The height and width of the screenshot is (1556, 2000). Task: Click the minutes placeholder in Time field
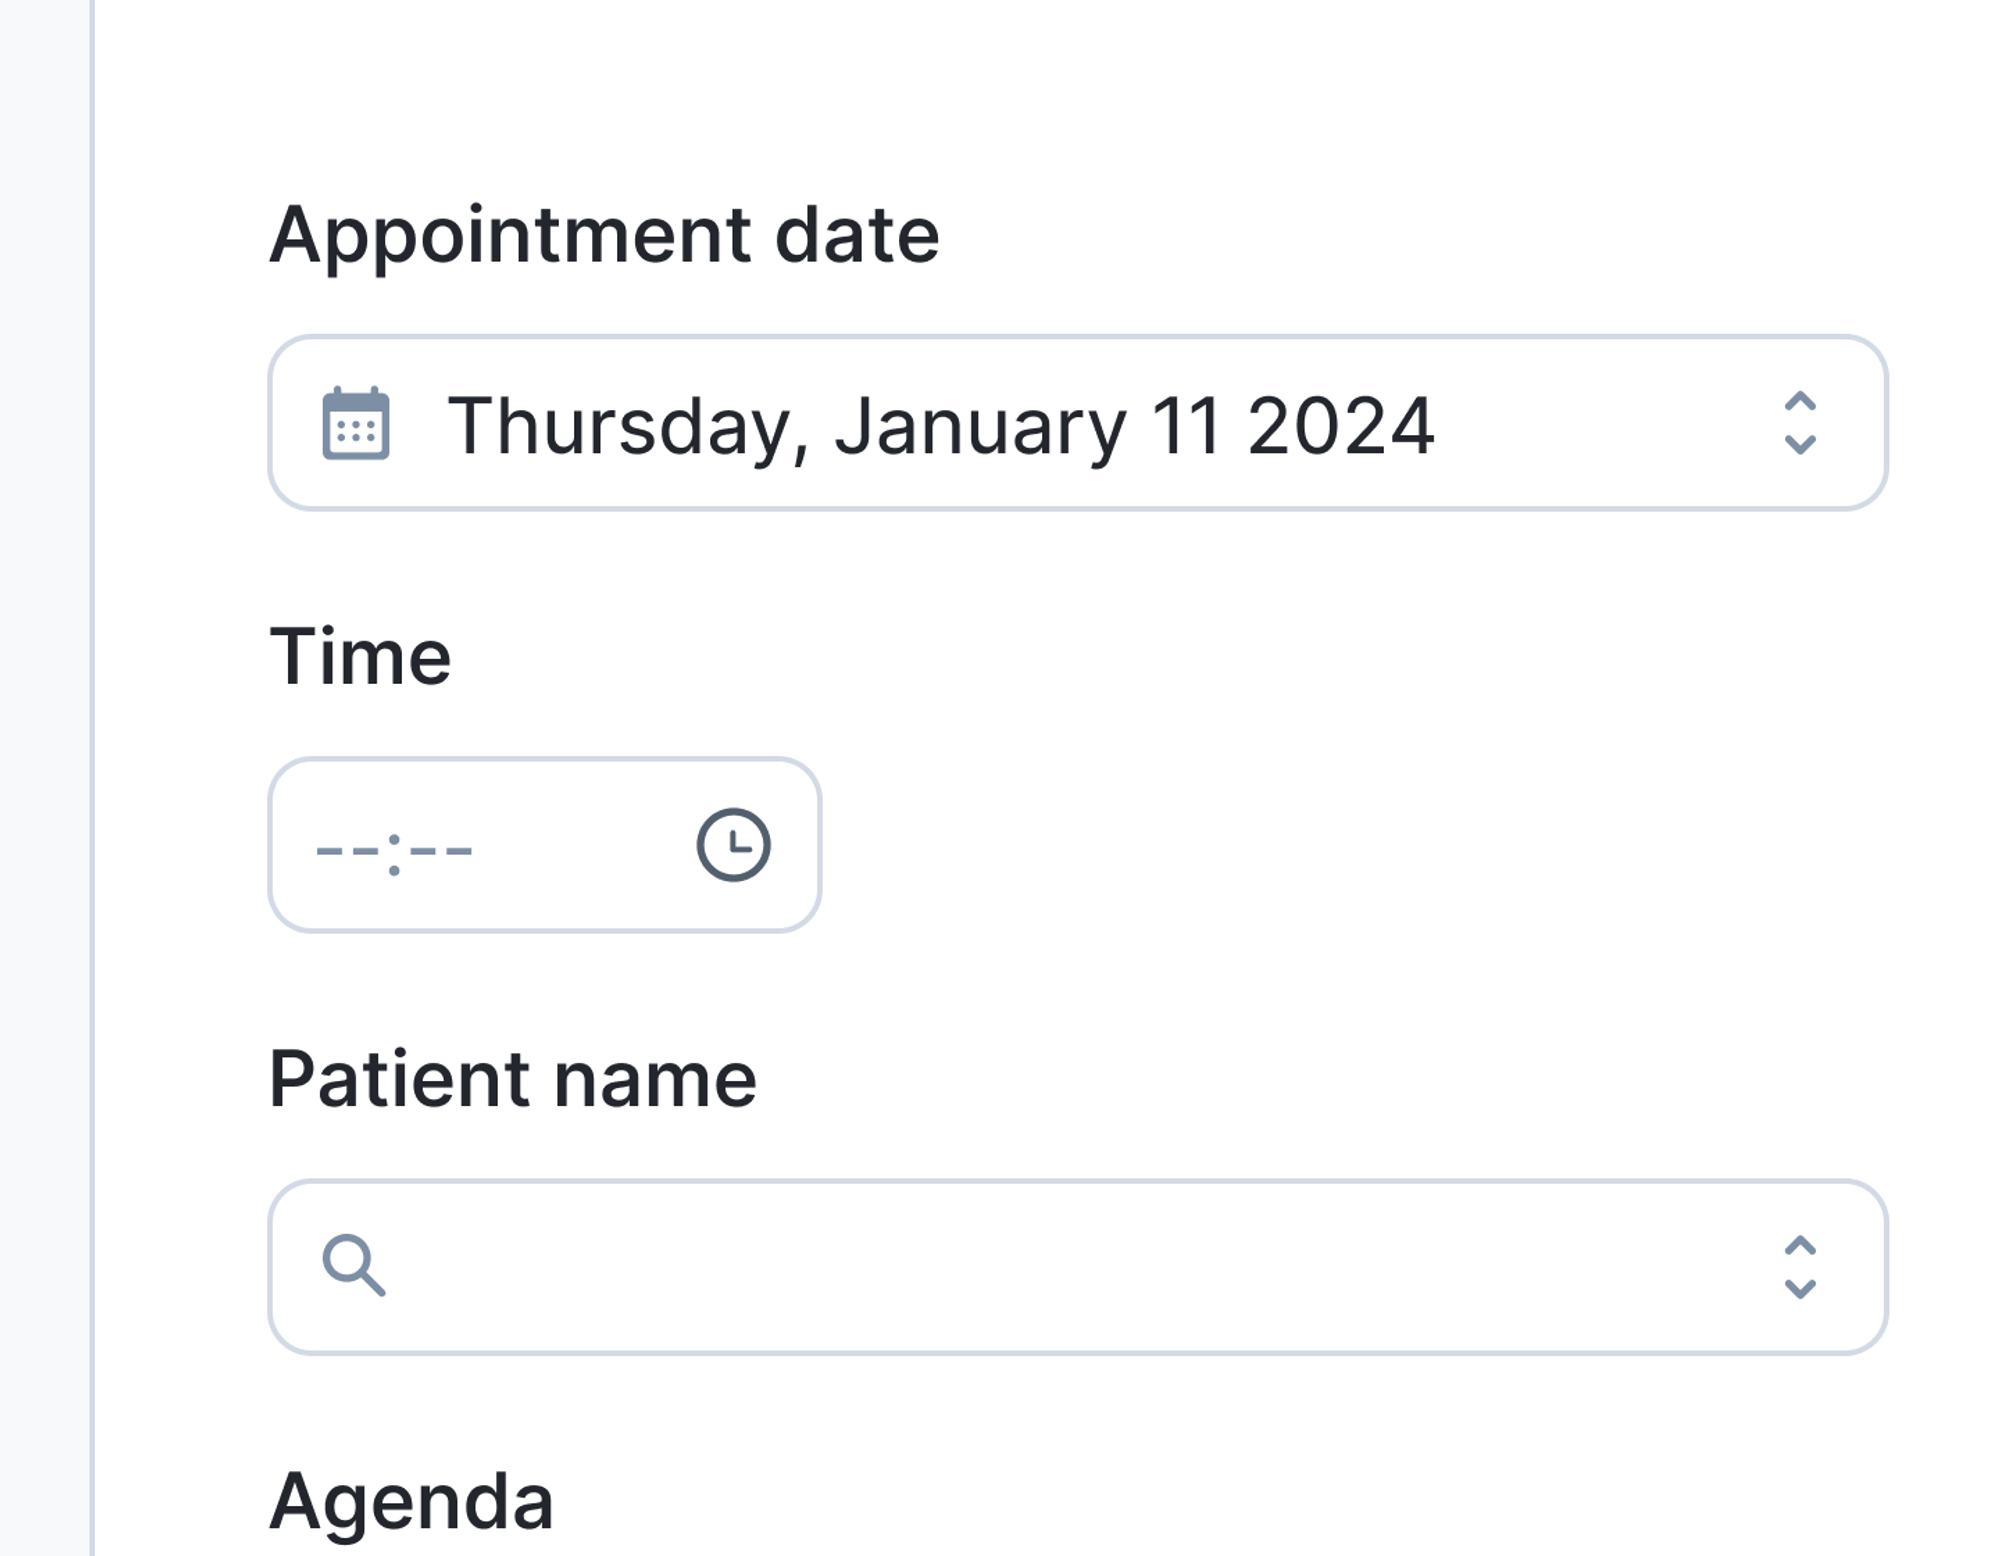coord(441,851)
